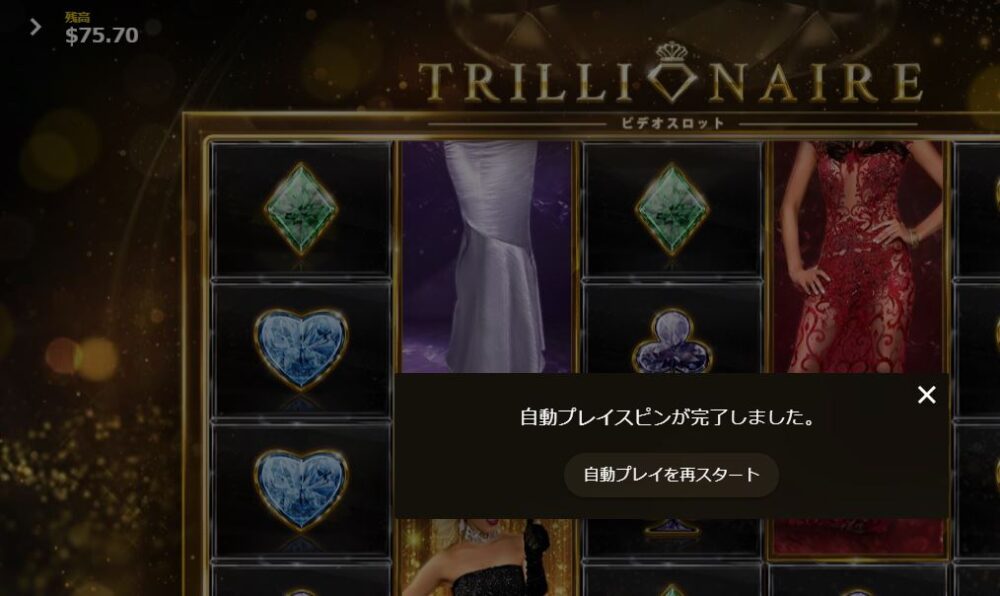This screenshot has width=1000, height=596.
Task: Click the letter T starting the Trillionaire title
Action: pyautogui.click(x=439, y=82)
